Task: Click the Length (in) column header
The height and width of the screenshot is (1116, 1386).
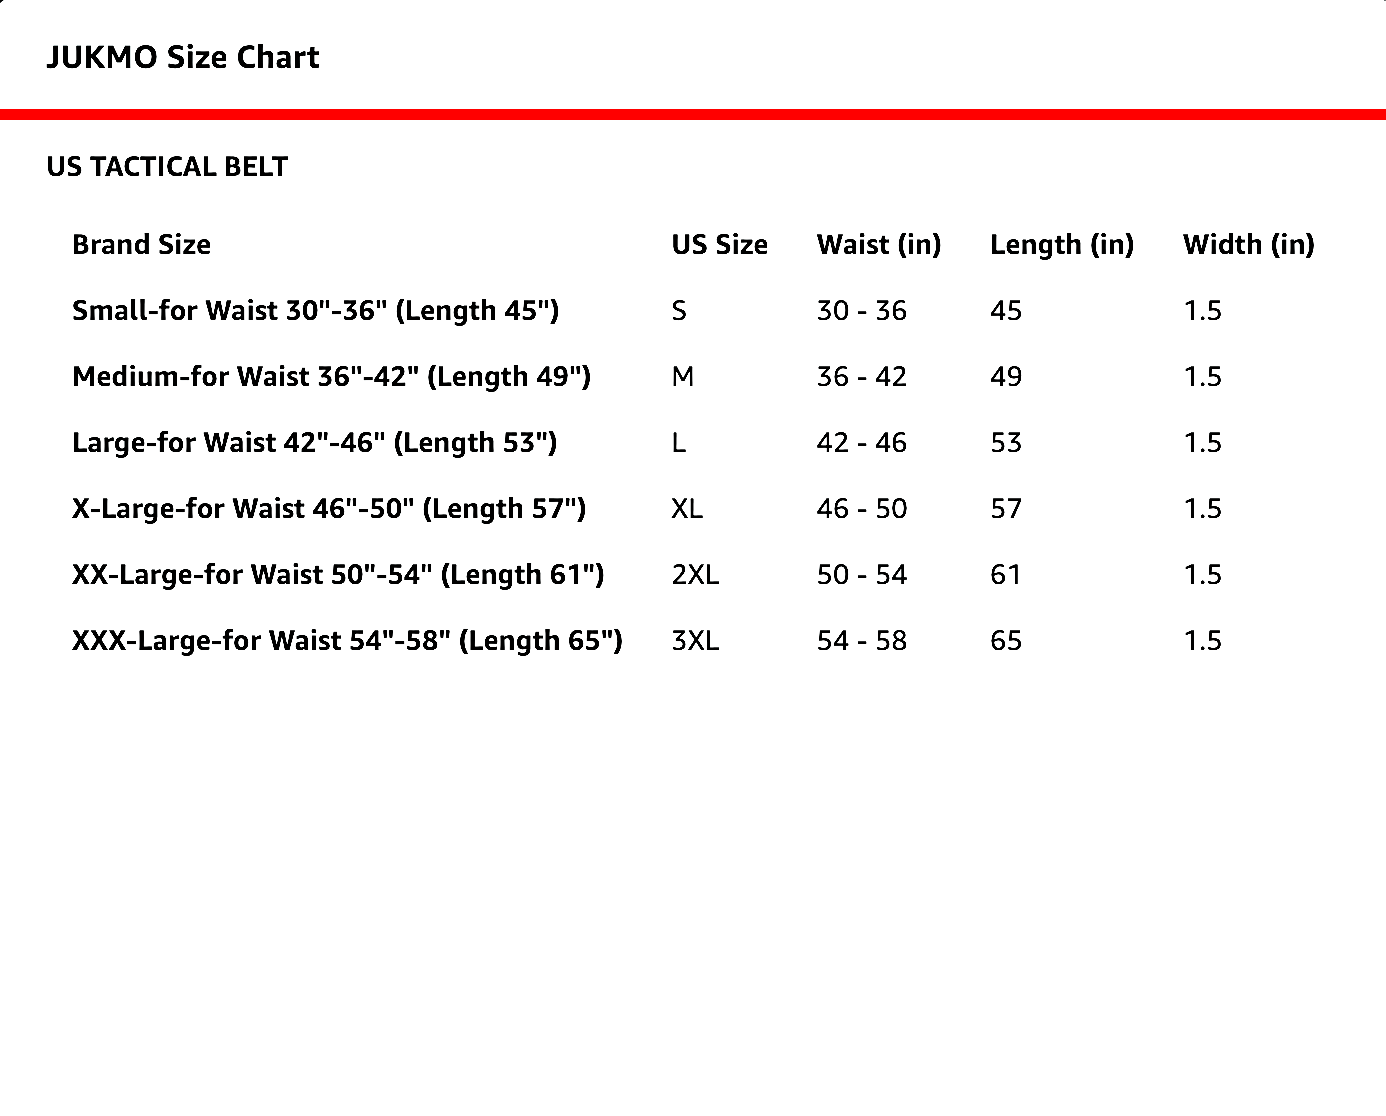Action: tap(1061, 245)
